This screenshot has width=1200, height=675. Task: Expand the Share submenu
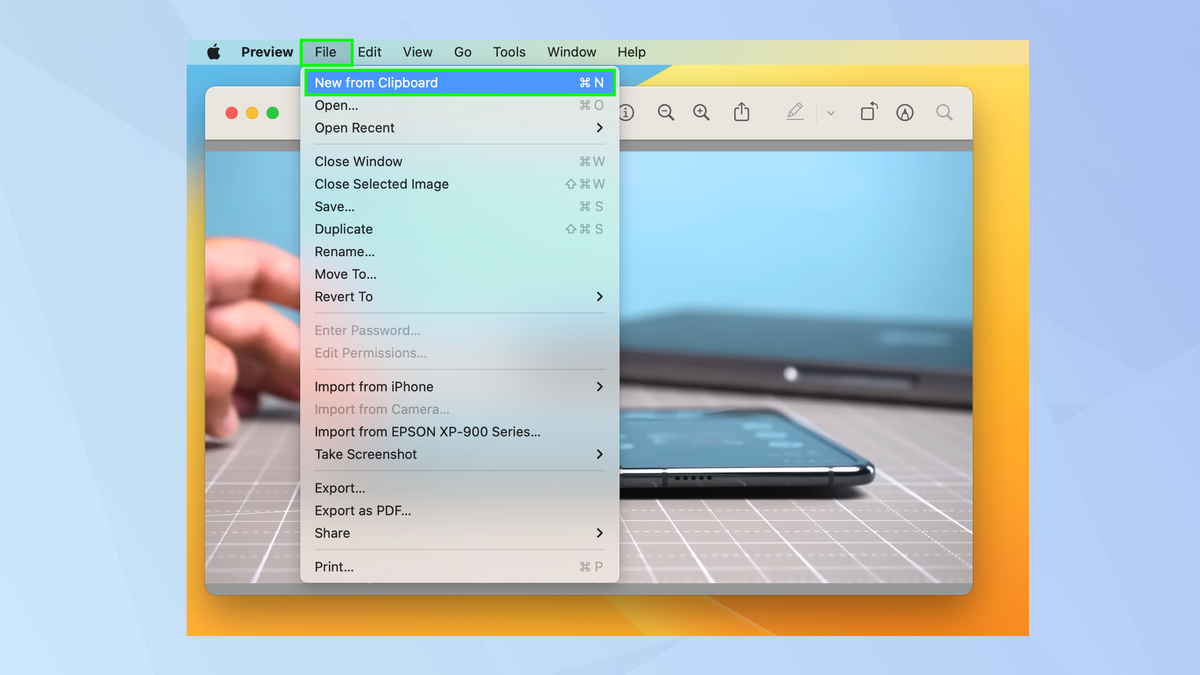click(460, 533)
